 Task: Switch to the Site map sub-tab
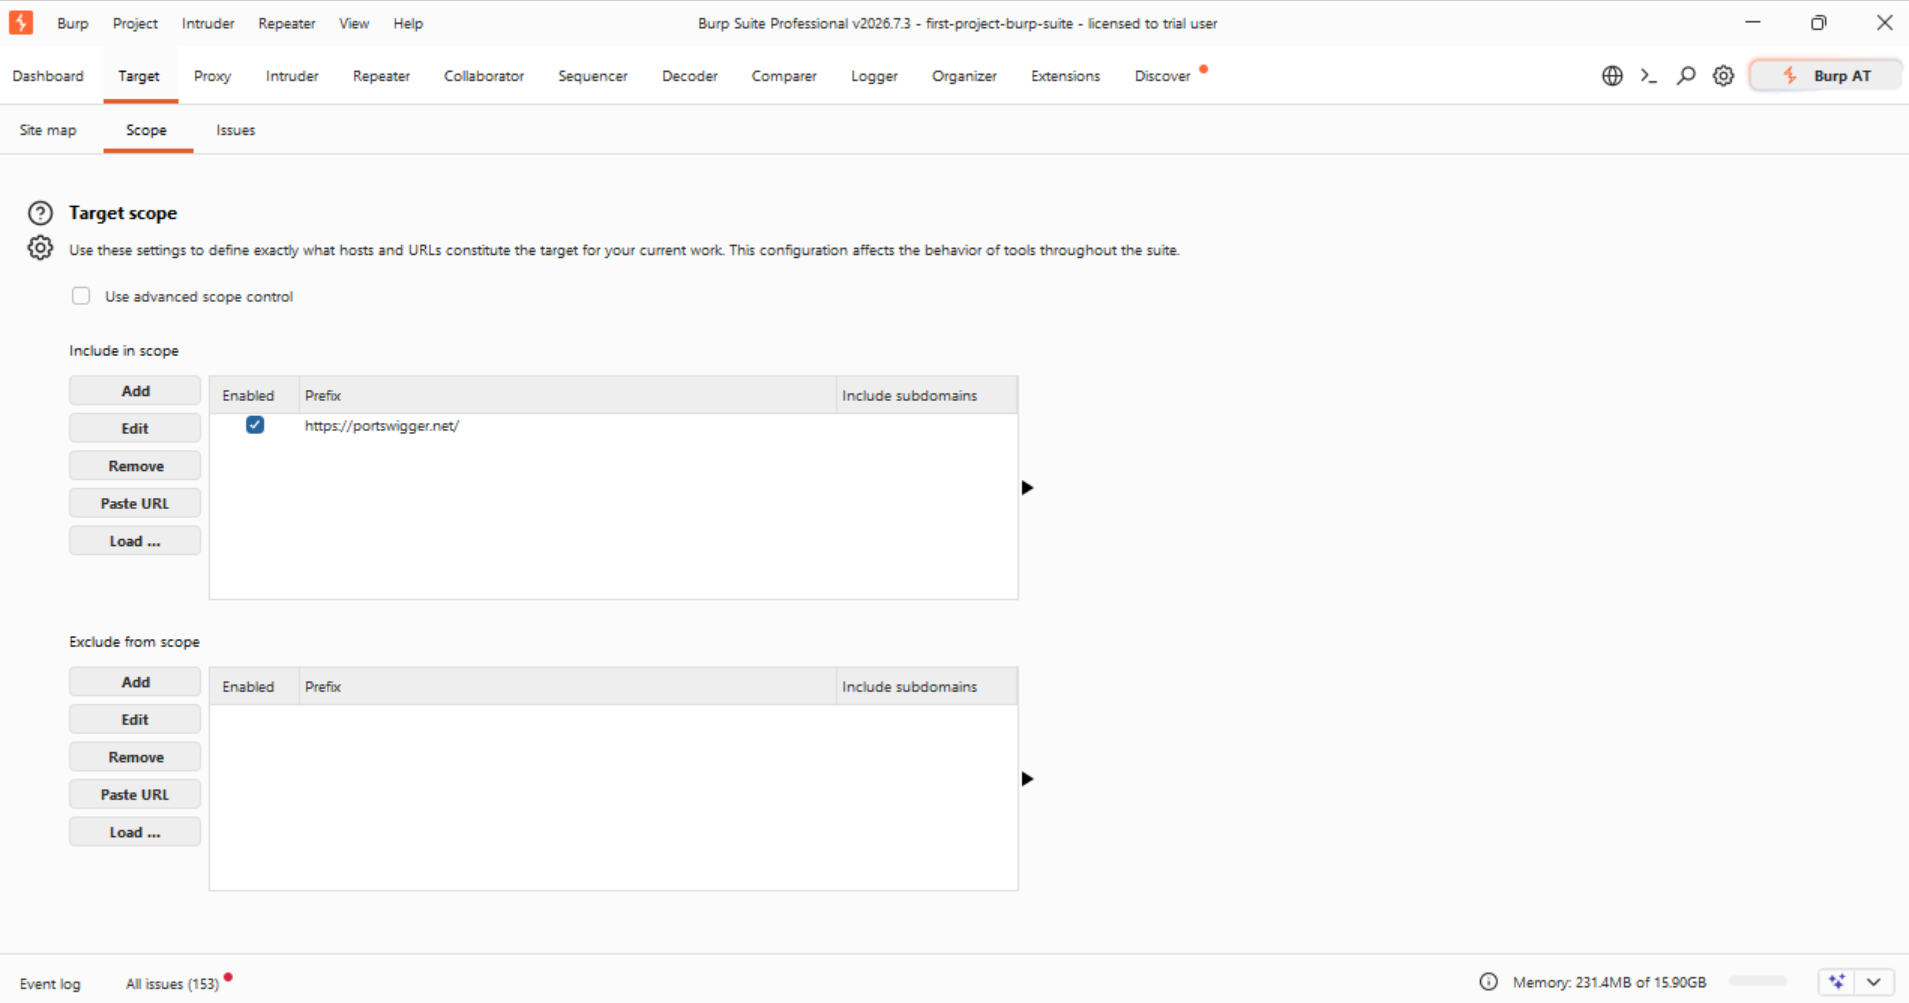coord(48,130)
